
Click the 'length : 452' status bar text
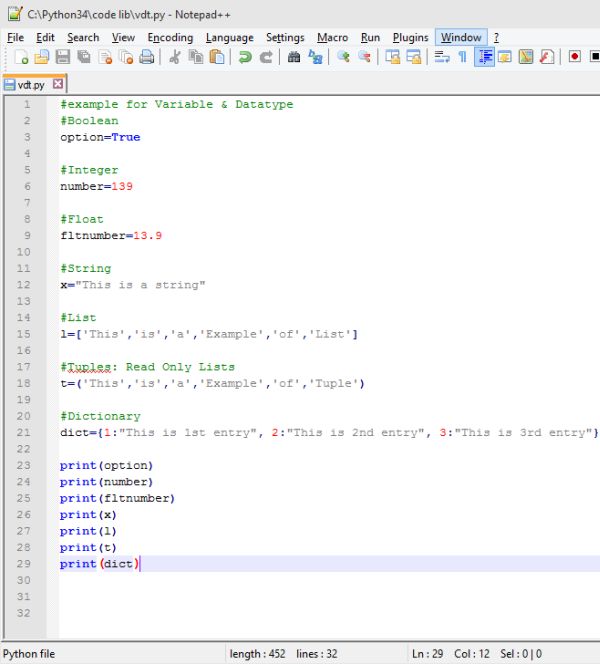(257, 654)
